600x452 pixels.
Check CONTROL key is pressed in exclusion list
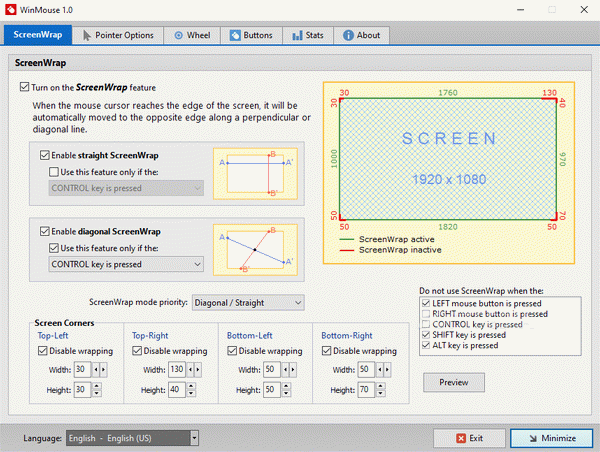tap(426, 324)
